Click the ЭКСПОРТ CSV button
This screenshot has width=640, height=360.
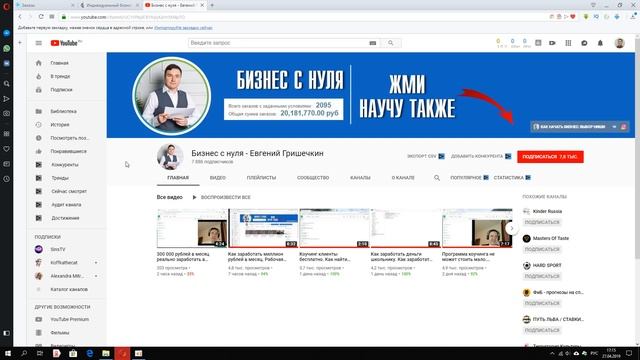click(426, 156)
